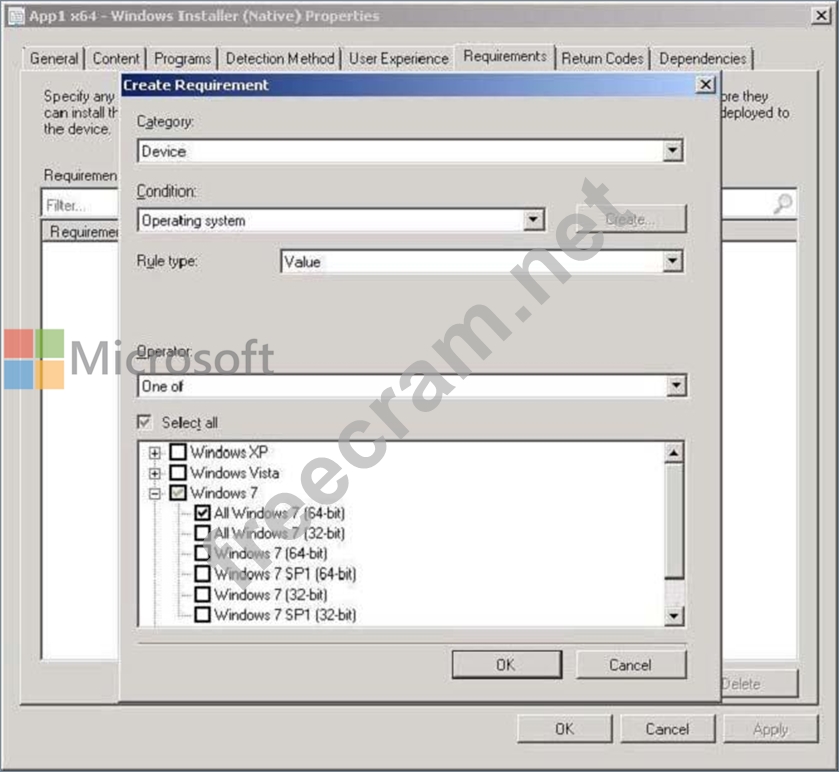Screen dimensions: 839x772
Task: Select the Windows 7 tree label
Action: (x=224, y=493)
